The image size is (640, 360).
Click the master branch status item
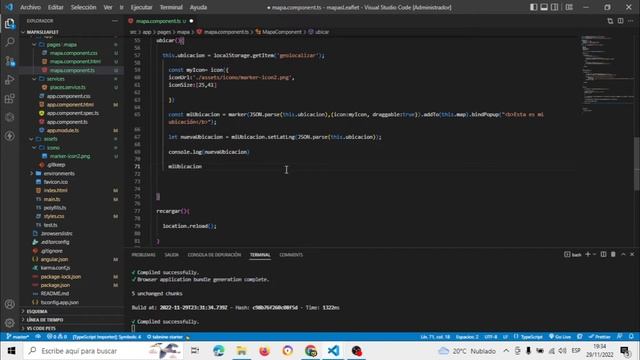click(x=18, y=337)
